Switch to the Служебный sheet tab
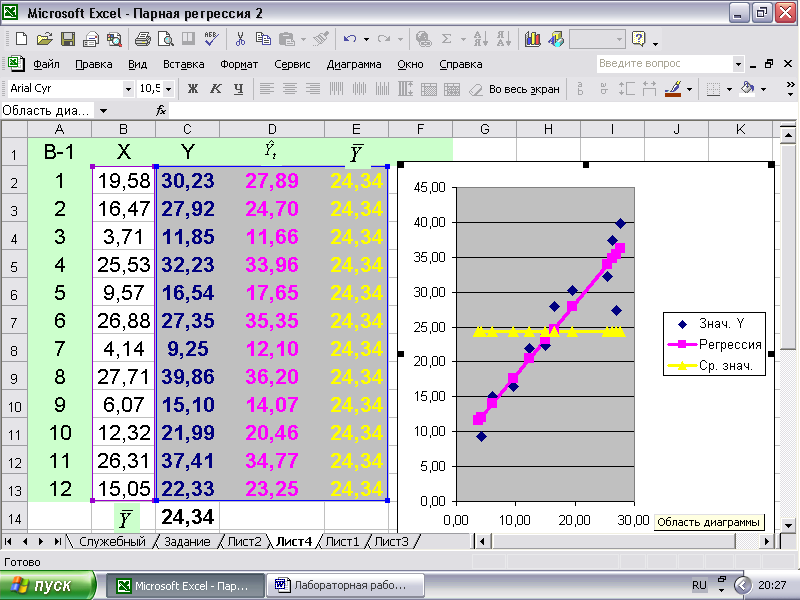The image size is (800, 600). [x=112, y=541]
